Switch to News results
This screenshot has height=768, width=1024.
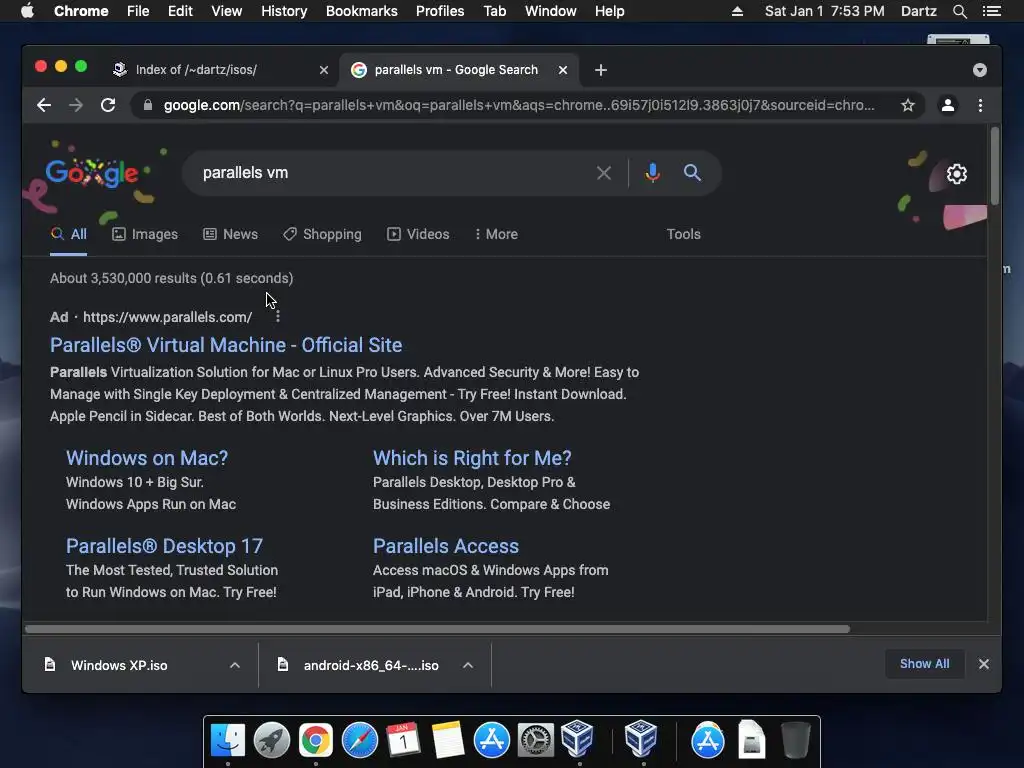point(231,234)
